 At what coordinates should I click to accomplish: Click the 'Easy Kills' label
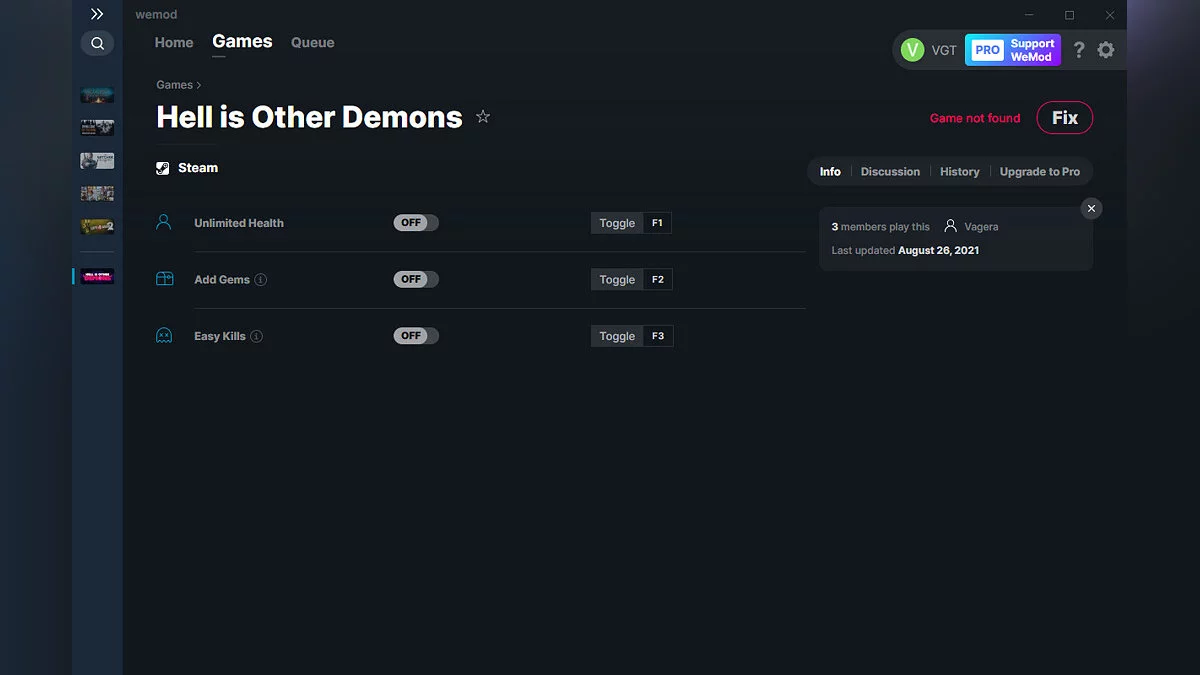click(220, 336)
